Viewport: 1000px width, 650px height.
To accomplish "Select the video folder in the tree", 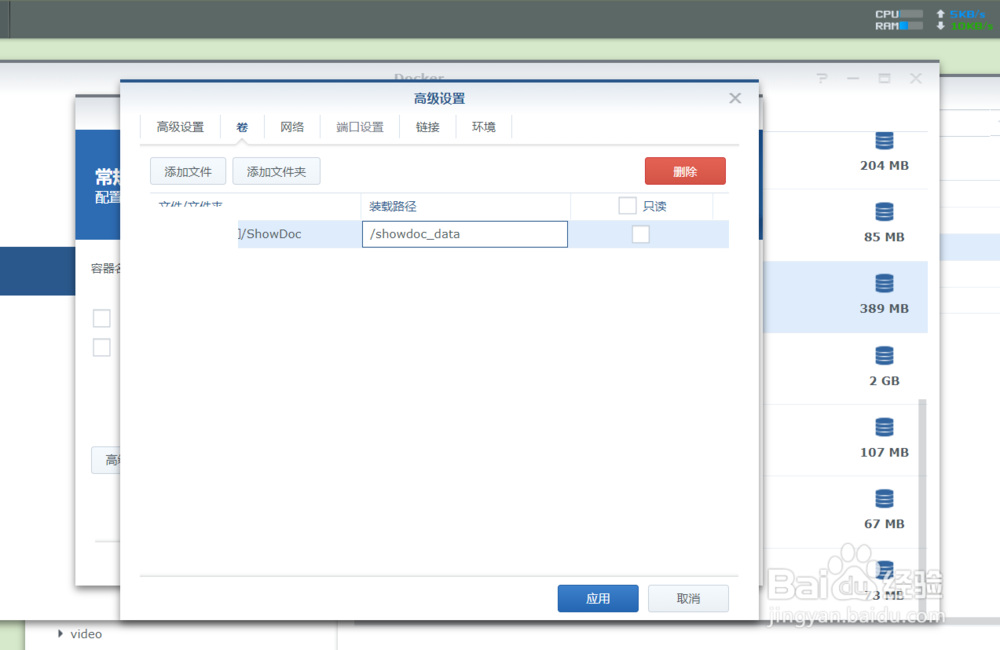I will pyautogui.click(x=86, y=633).
